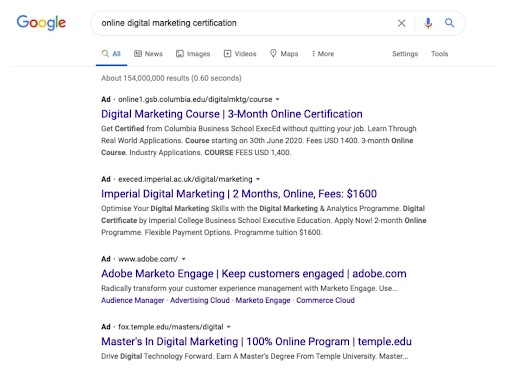
Task: Expand arrow next to fox.temple.edu ad URL
Action: pos(229,327)
